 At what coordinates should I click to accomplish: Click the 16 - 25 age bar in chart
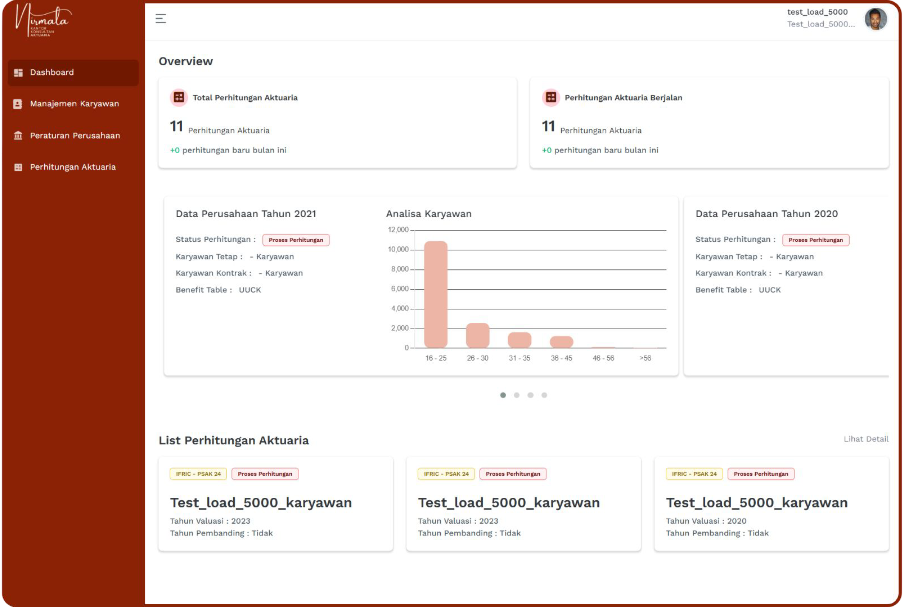pyautogui.click(x=436, y=295)
